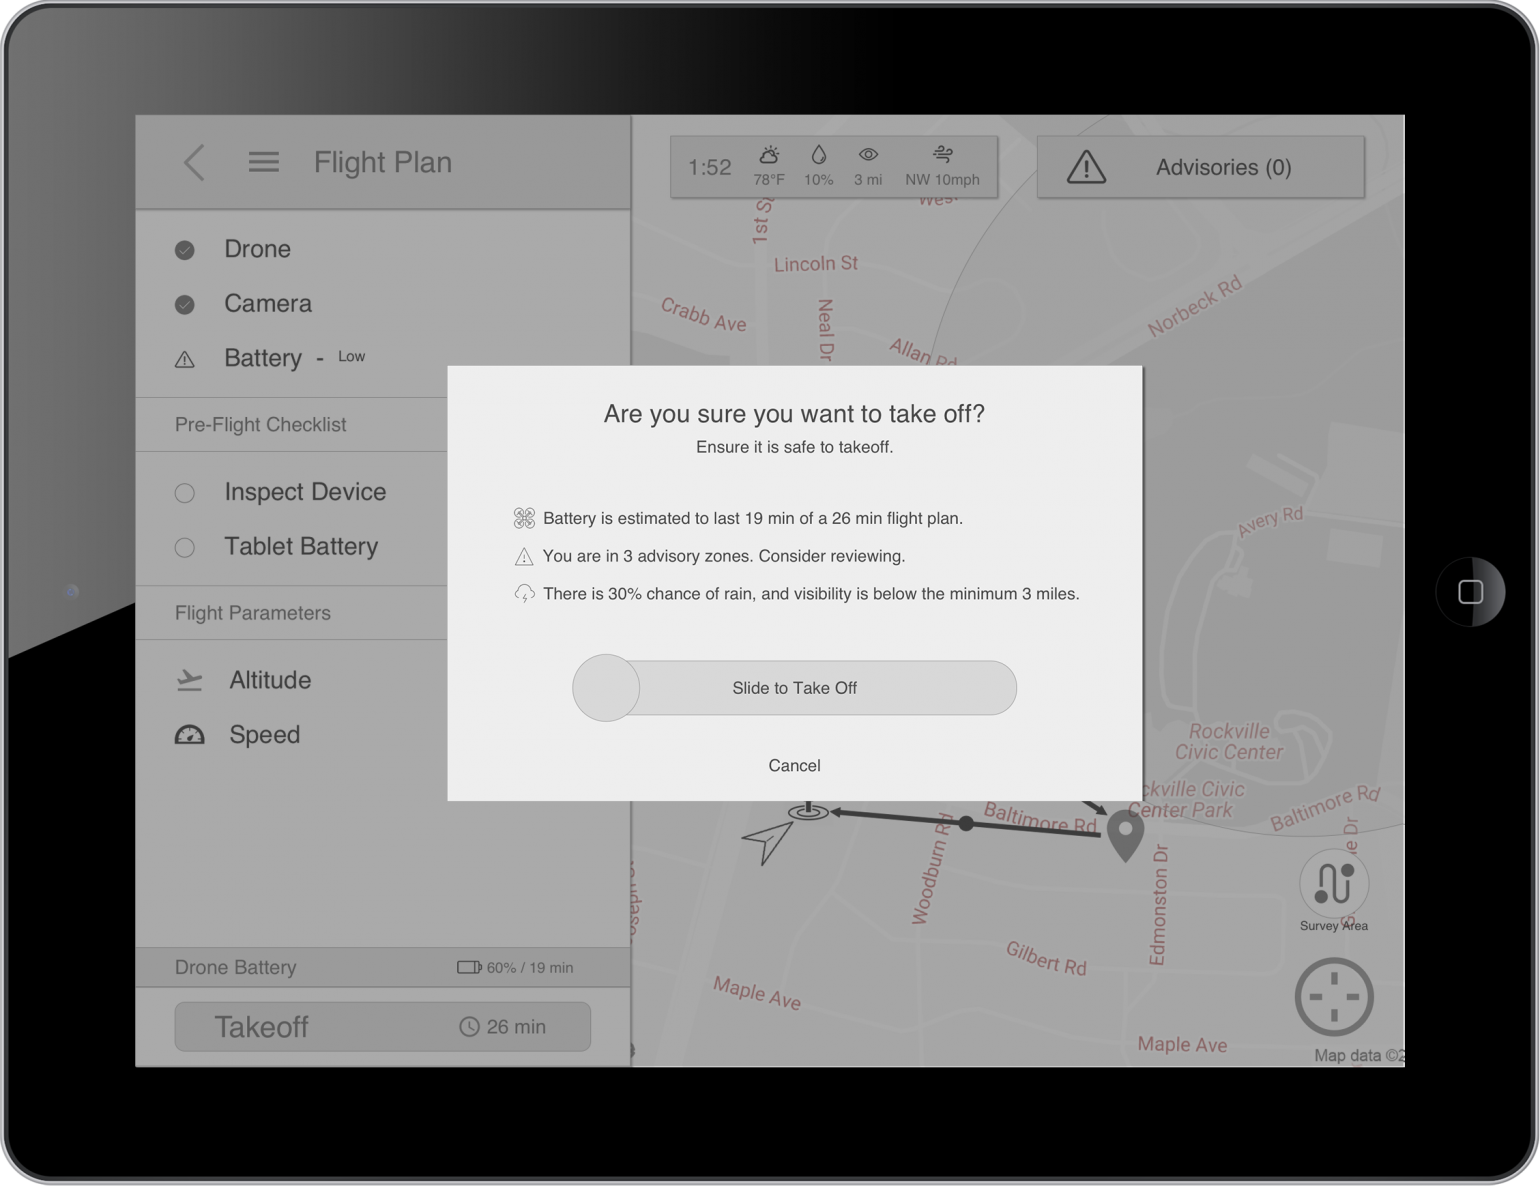This screenshot has height=1186, width=1540.
Task: Go back with the left chevron arrow
Action: tap(195, 162)
